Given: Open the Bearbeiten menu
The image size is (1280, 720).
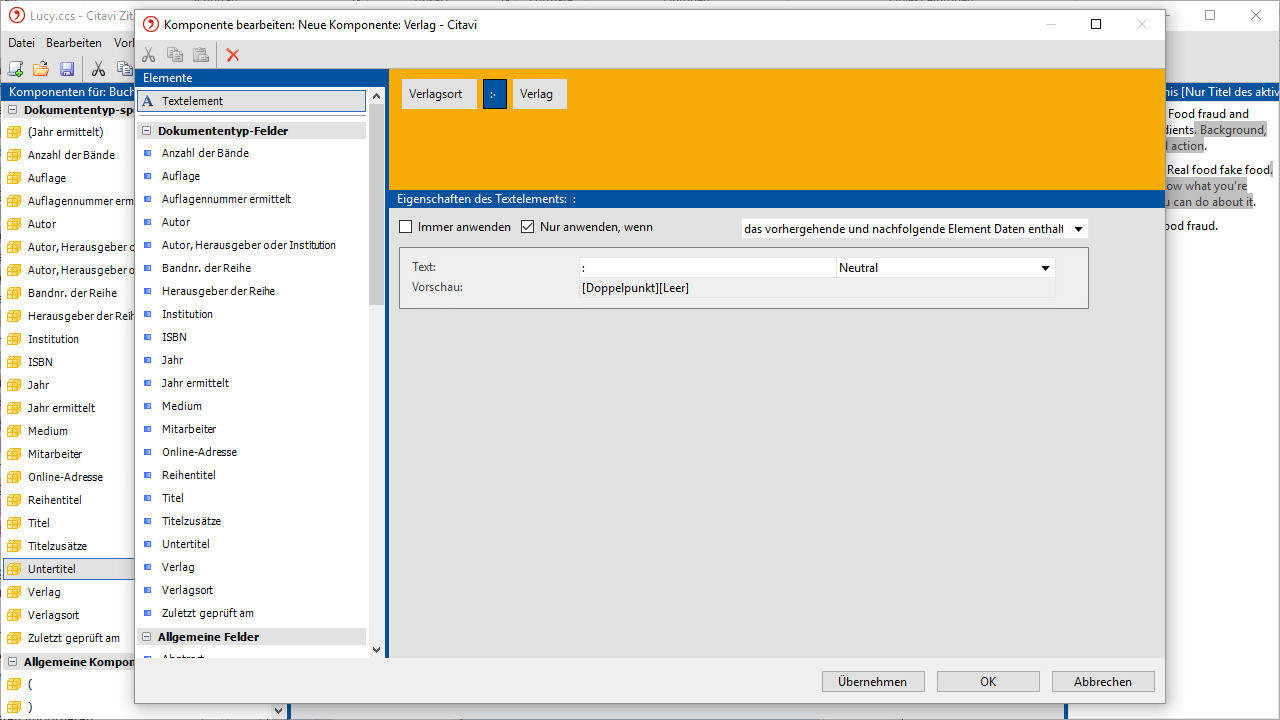Looking at the screenshot, I should [73, 43].
